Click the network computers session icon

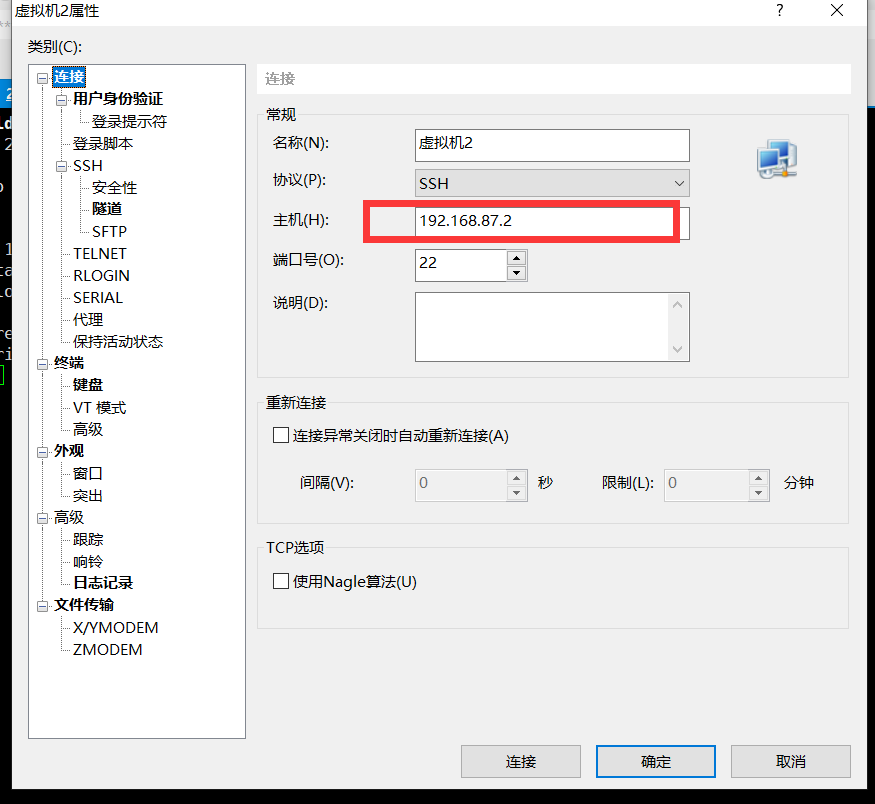click(777, 160)
